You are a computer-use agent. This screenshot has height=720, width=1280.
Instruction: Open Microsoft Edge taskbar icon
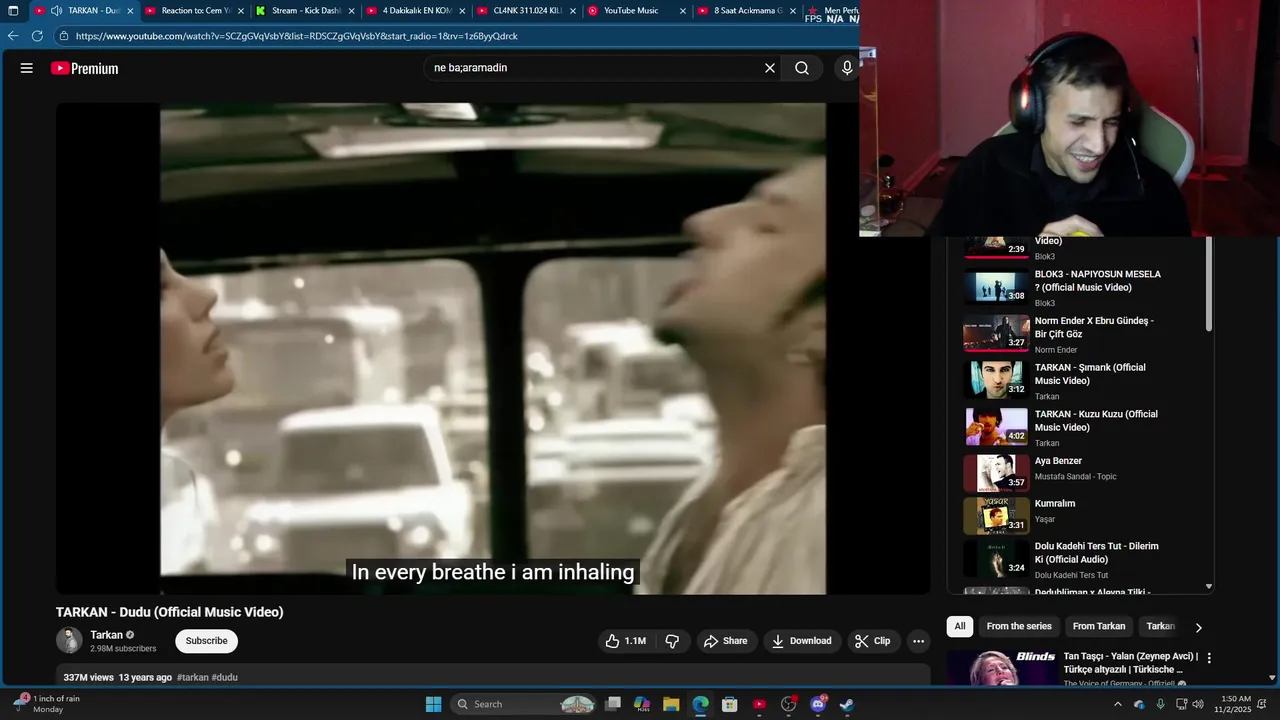point(700,704)
